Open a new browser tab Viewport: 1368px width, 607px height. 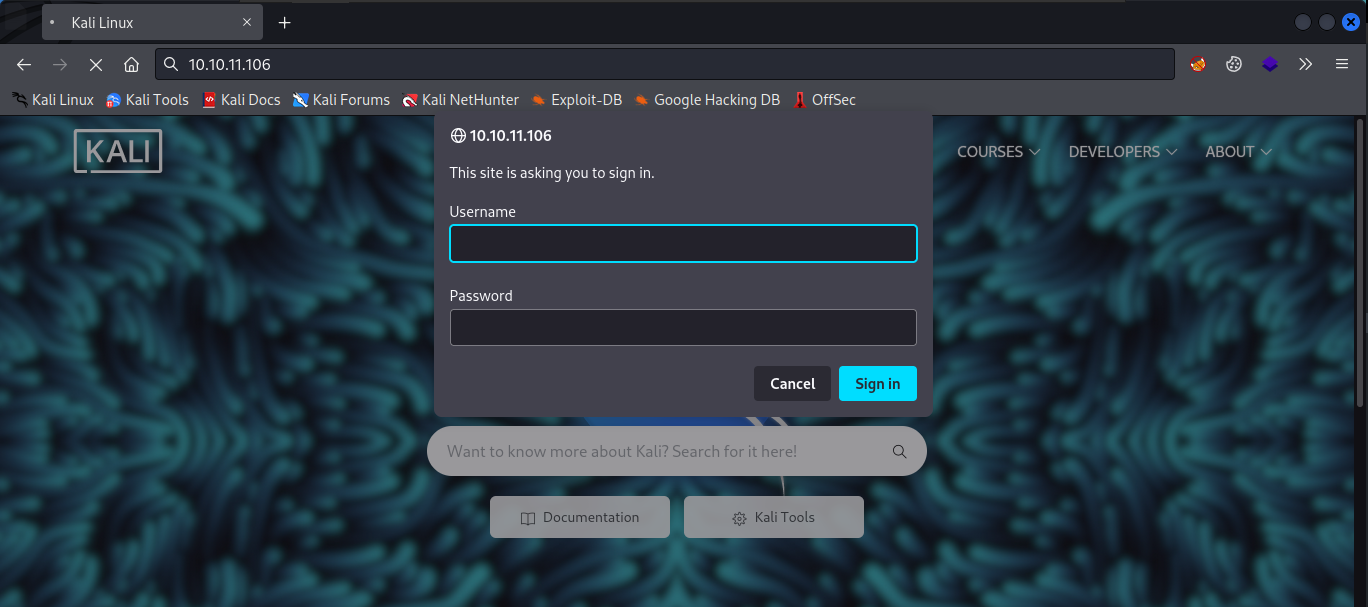click(x=285, y=22)
